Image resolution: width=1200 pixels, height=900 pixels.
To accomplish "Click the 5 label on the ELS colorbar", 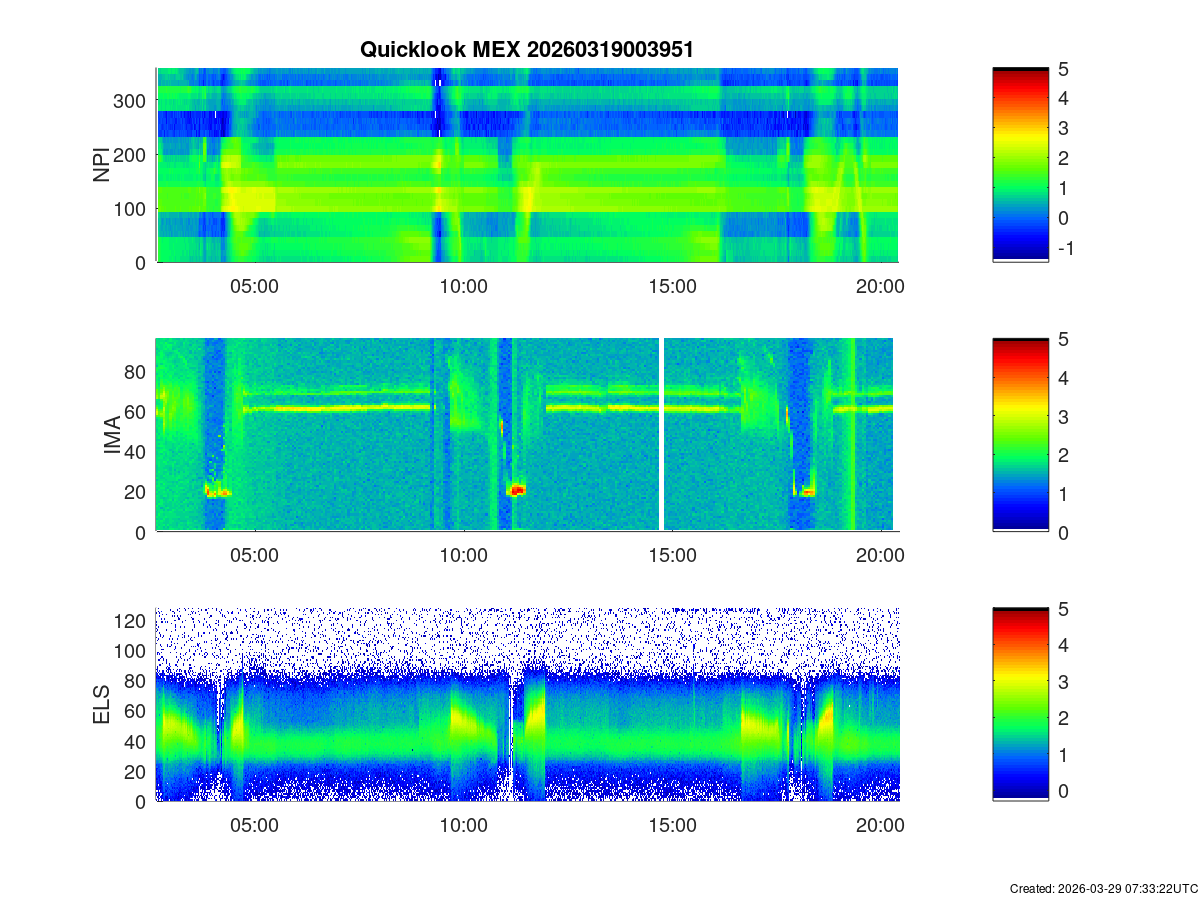I will pyautogui.click(x=1065, y=609).
